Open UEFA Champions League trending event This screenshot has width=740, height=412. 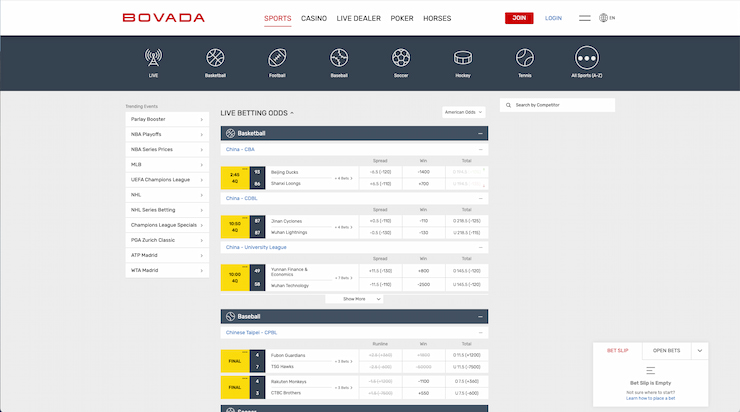[x=167, y=180]
